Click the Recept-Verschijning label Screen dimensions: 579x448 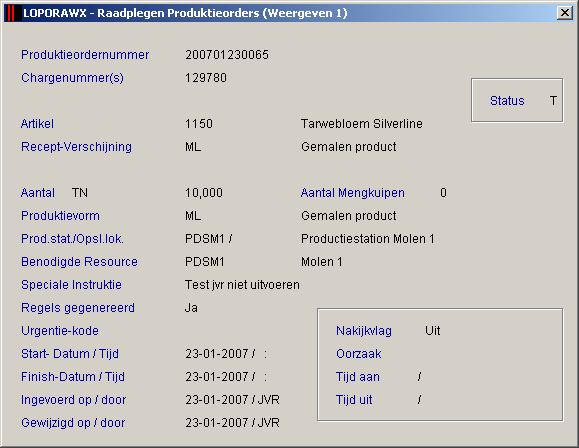76,147
